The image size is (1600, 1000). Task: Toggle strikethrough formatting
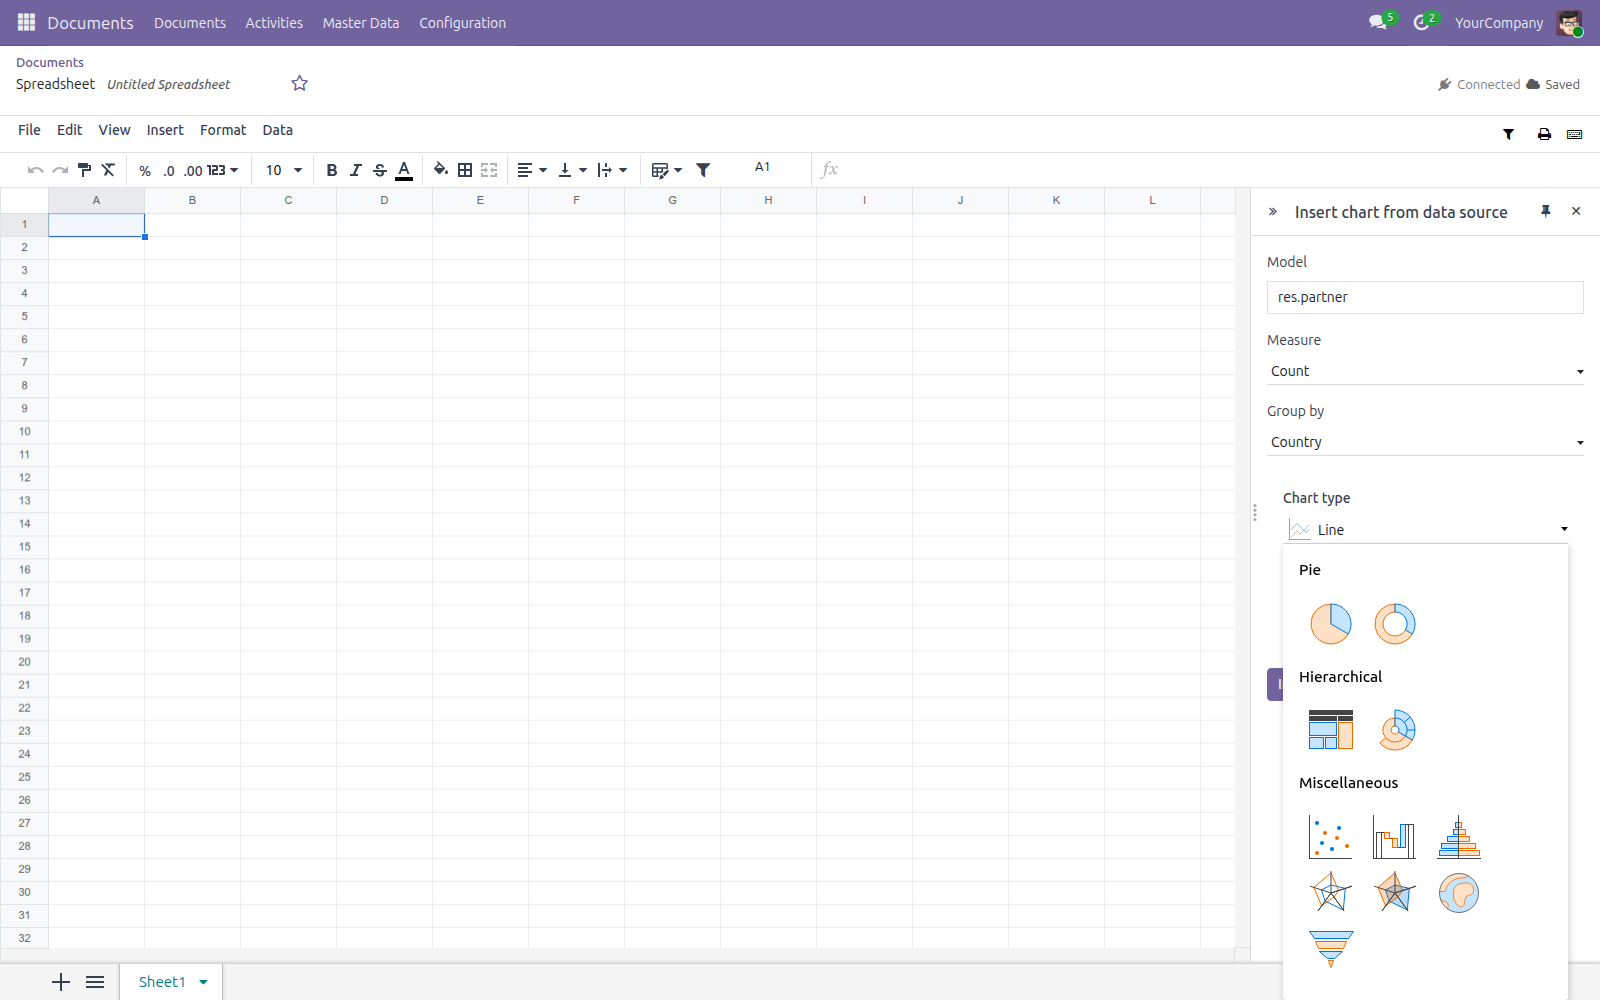380,170
